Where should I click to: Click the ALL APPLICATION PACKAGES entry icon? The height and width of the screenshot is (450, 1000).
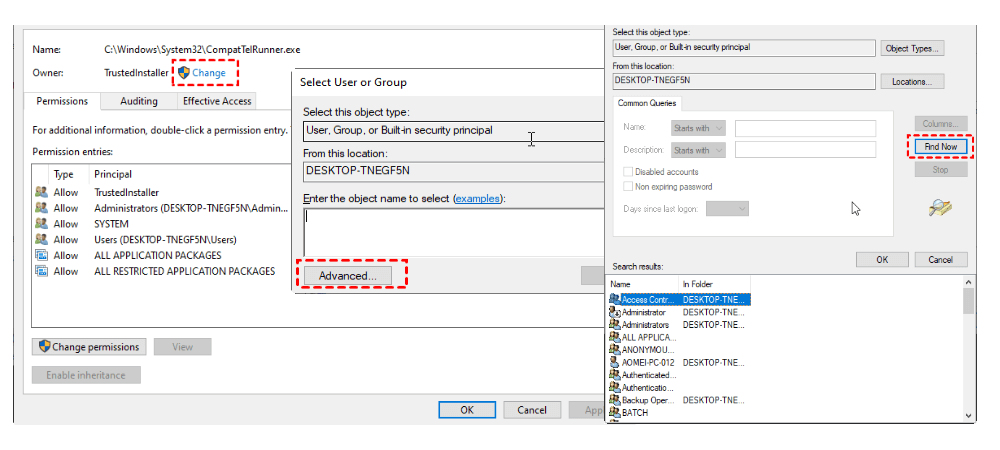(41, 255)
